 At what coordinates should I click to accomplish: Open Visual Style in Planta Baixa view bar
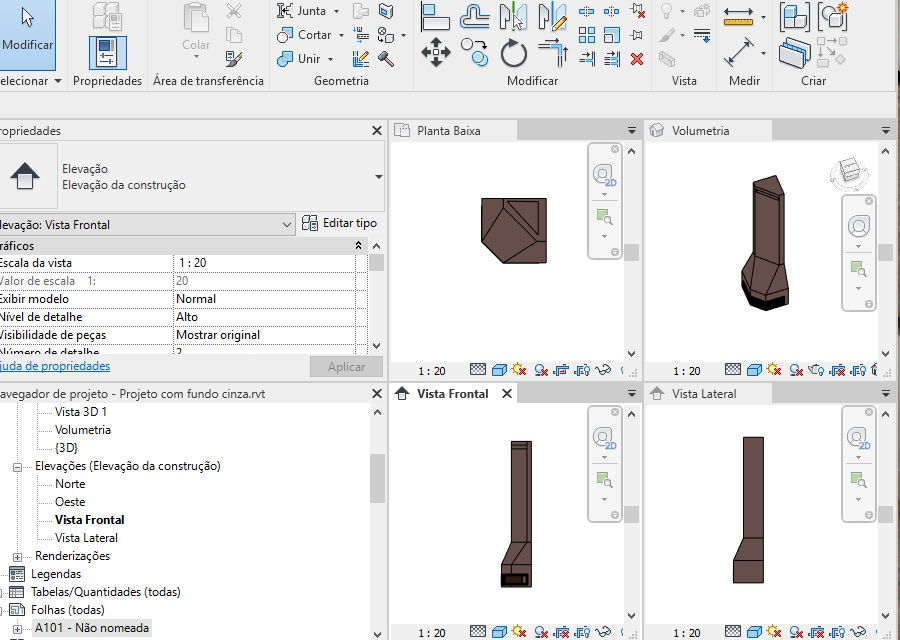tap(499, 370)
